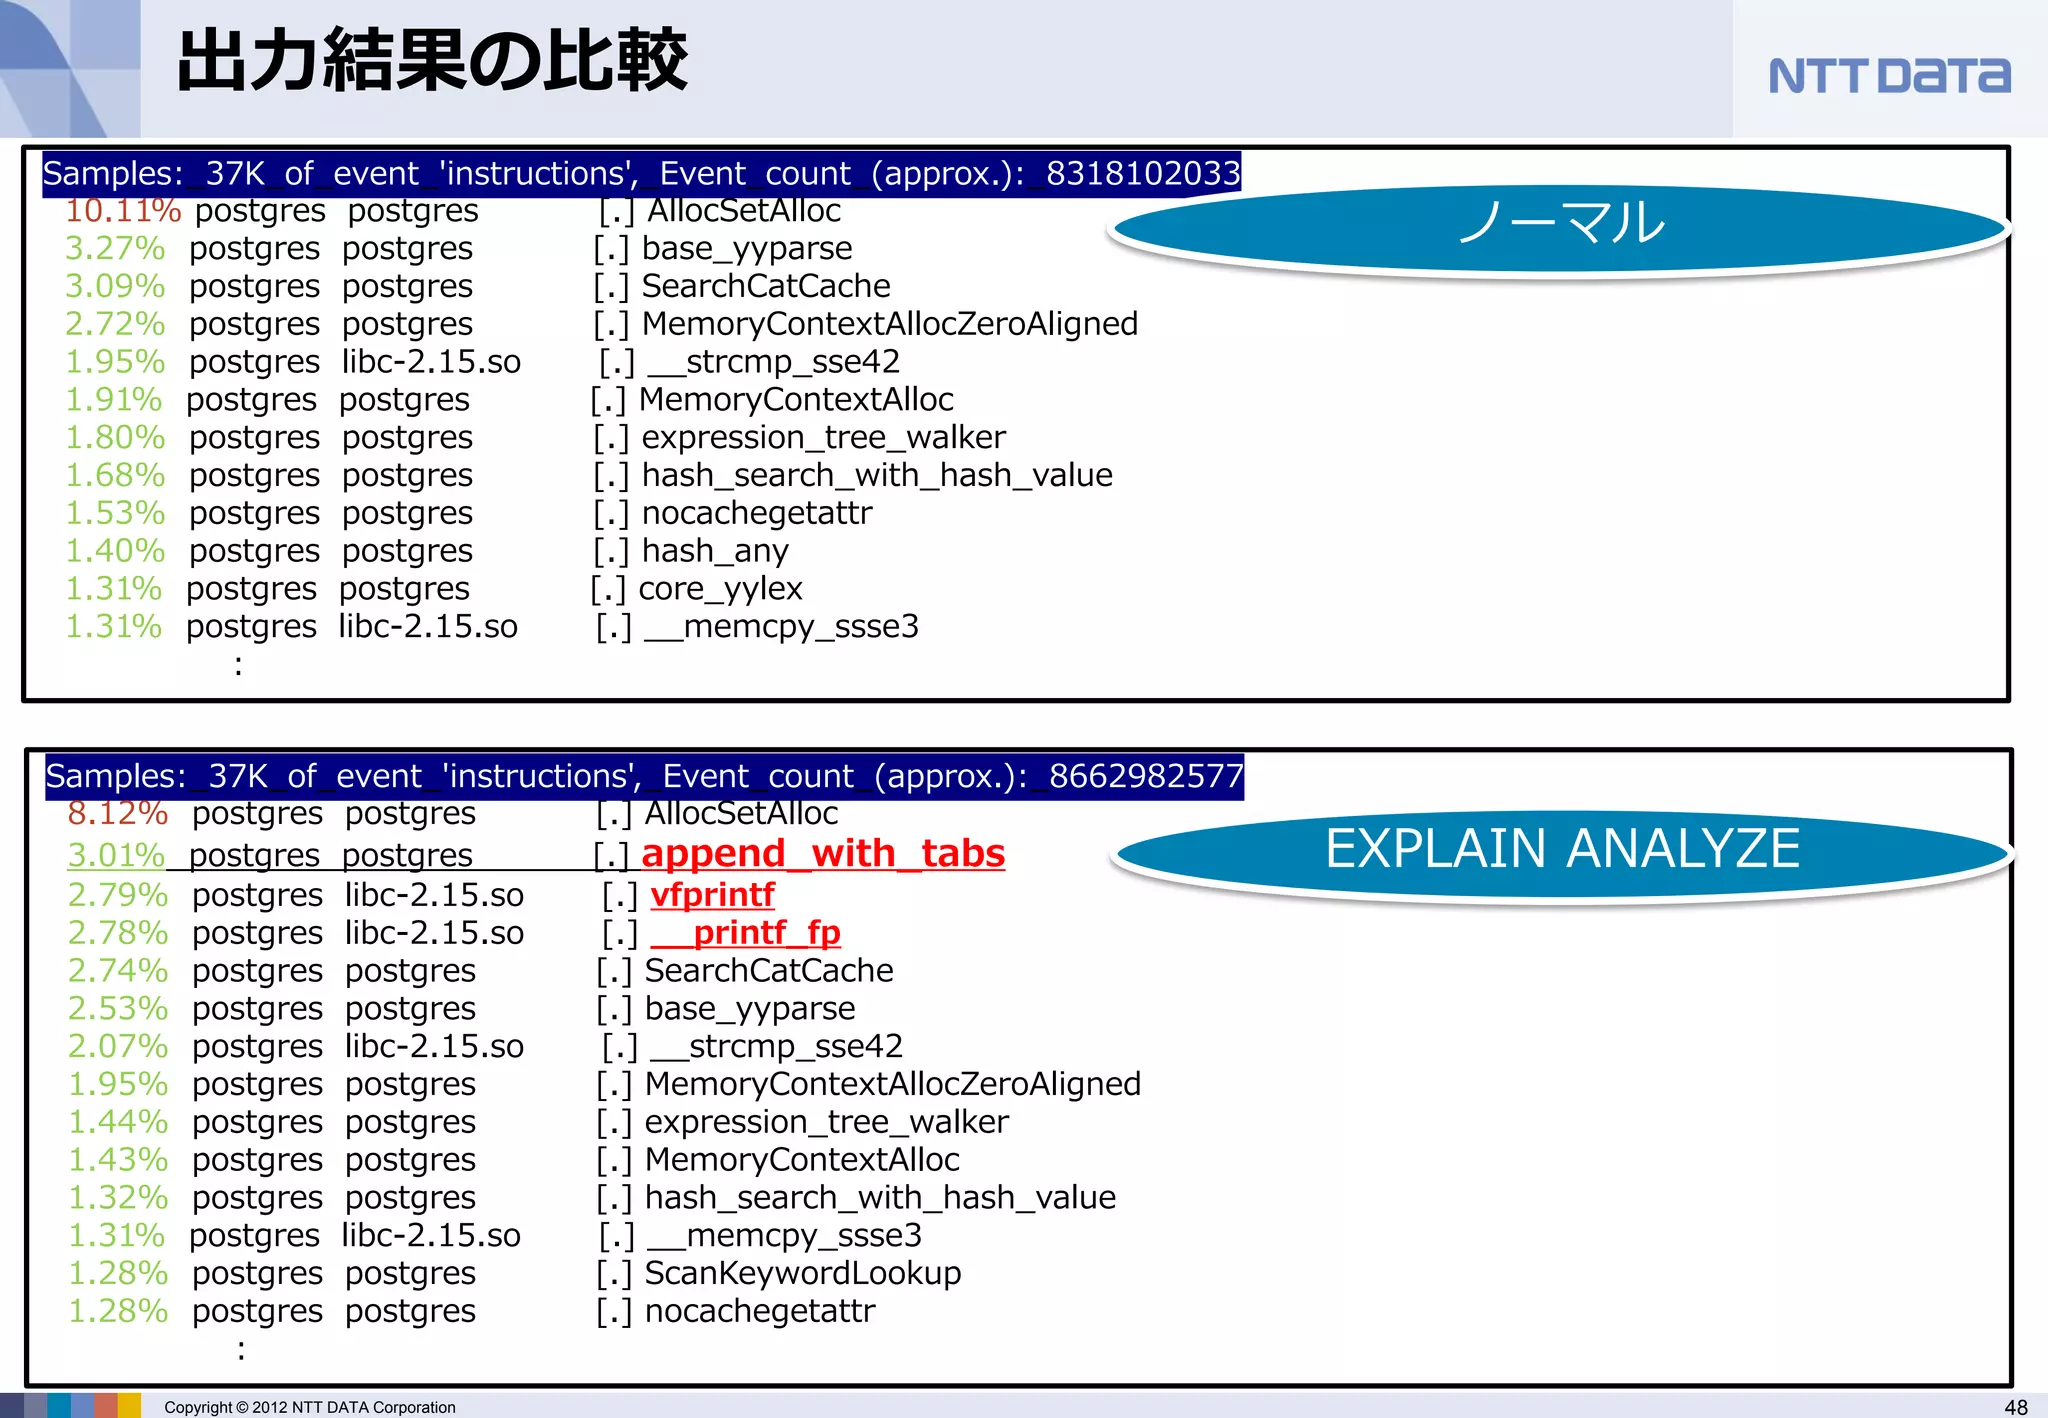The width and height of the screenshot is (2048, 1418).
Task: Click the 2.78% percentage value
Action: (x=118, y=933)
